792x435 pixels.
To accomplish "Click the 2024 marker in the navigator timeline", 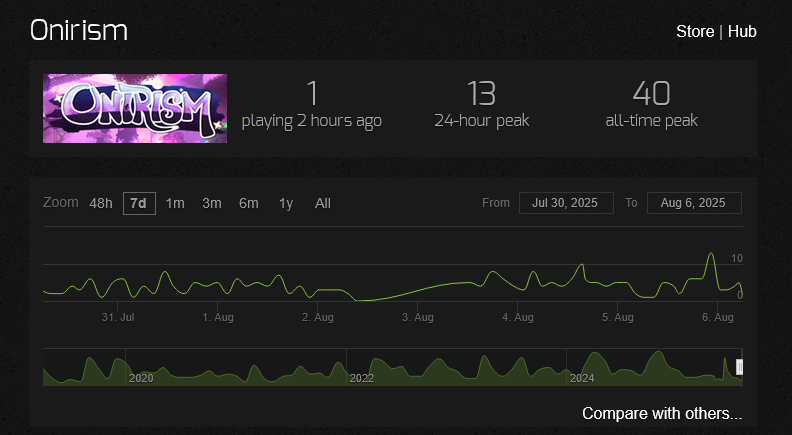I will 582,378.
